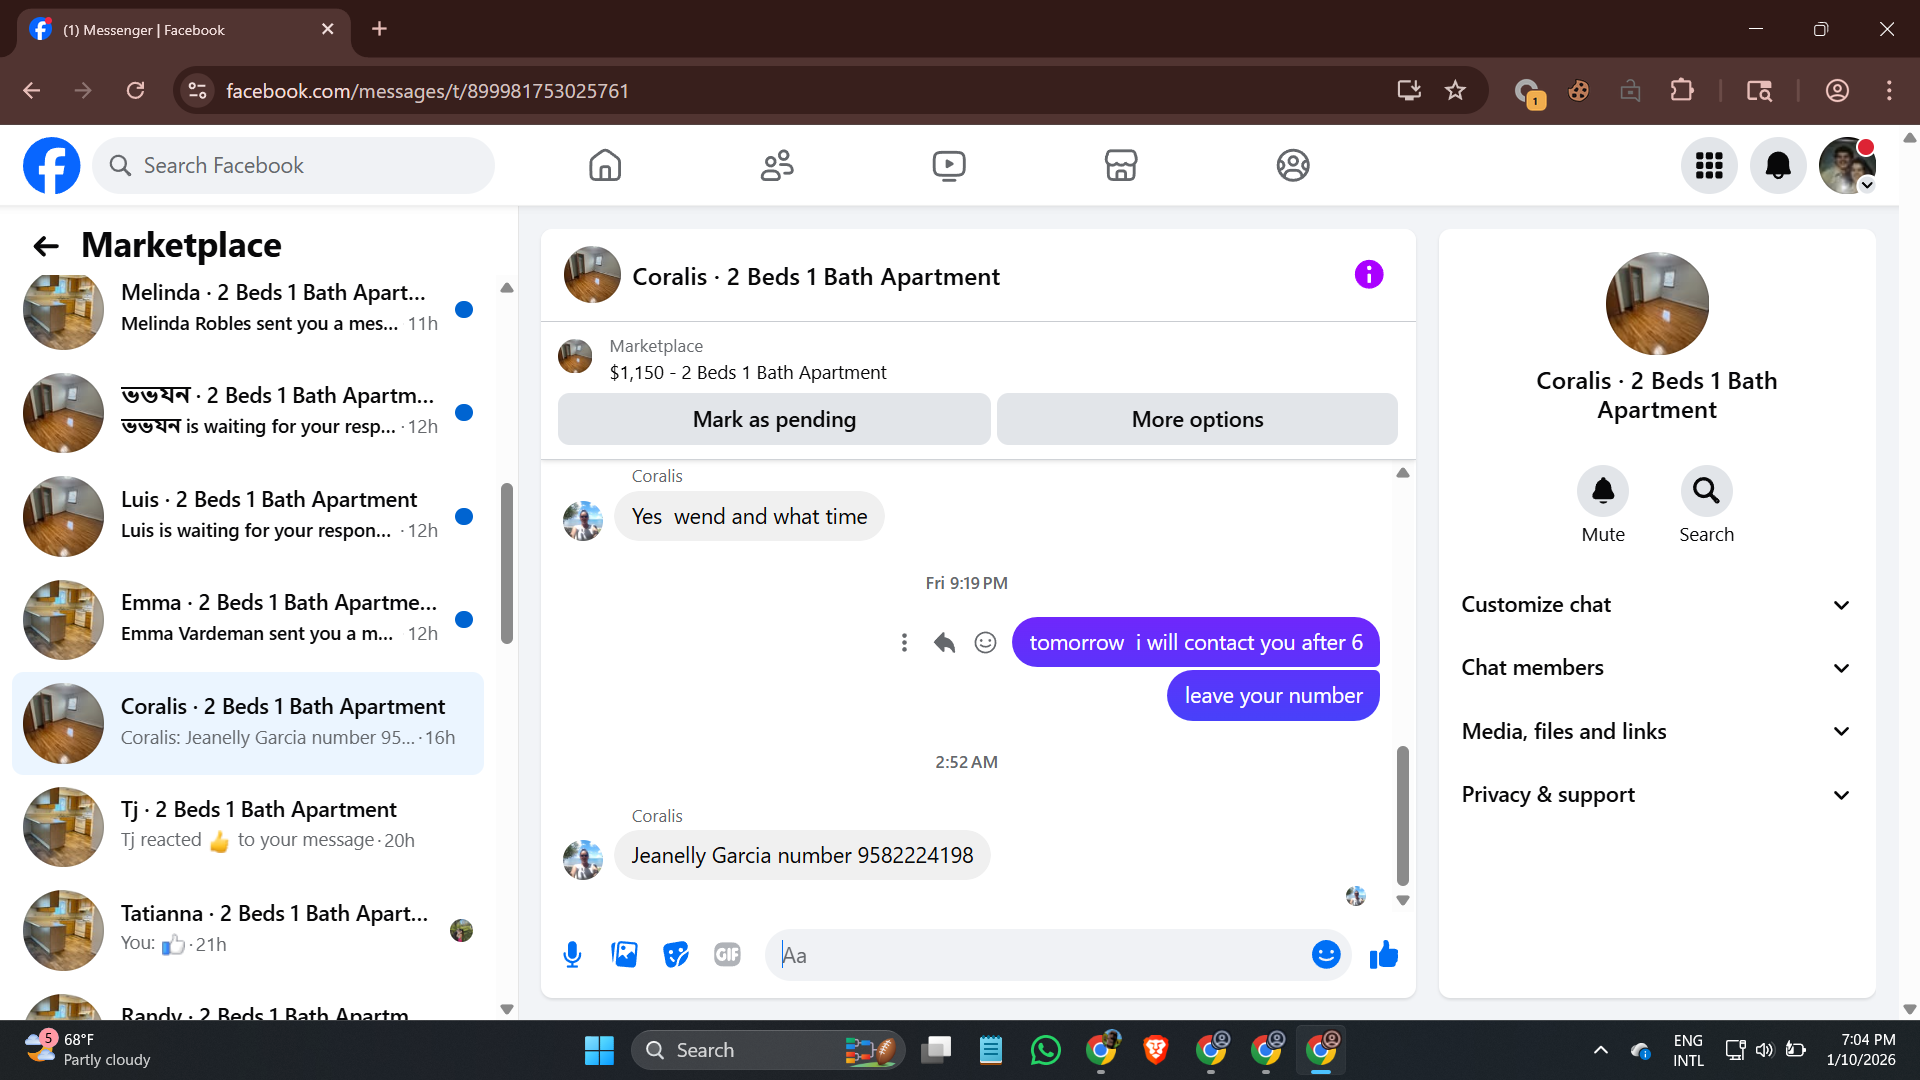Open Friends tab in top navigation
The height and width of the screenshot is (1080, 1920).
coord(777,166)
